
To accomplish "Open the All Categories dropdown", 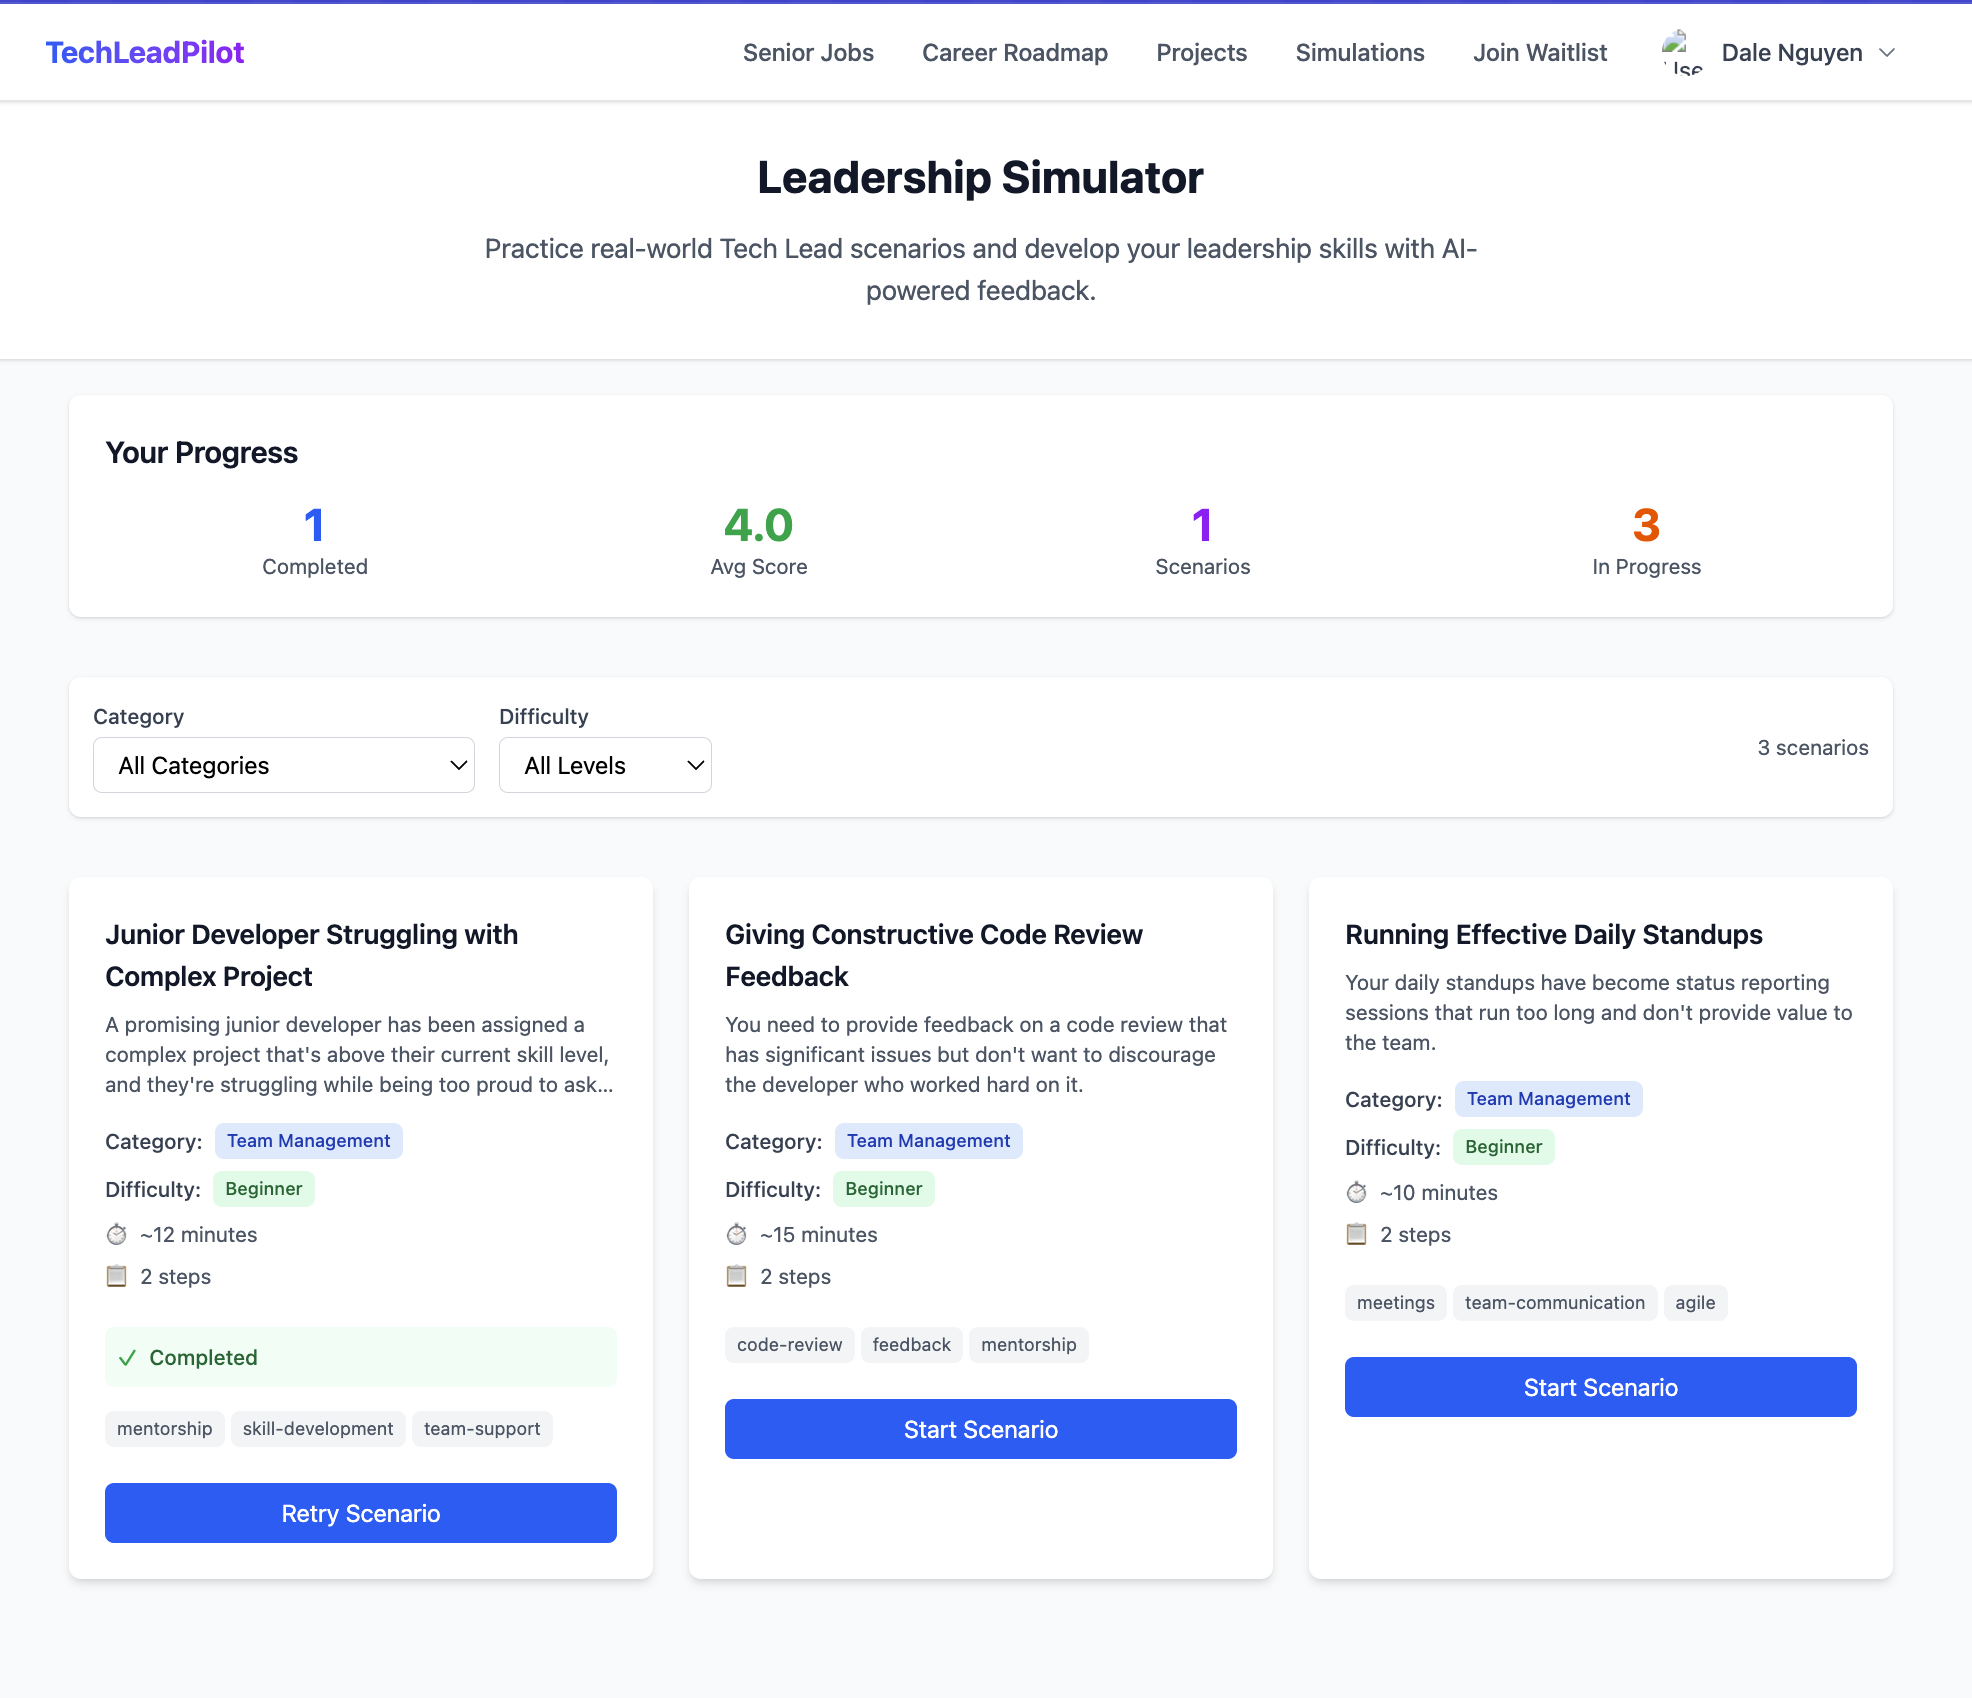I will [x=283, y=765].
